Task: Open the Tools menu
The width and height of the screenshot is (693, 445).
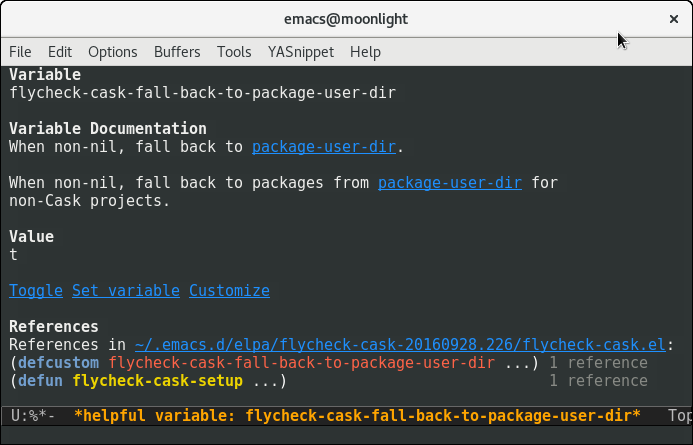Action: 234,52
